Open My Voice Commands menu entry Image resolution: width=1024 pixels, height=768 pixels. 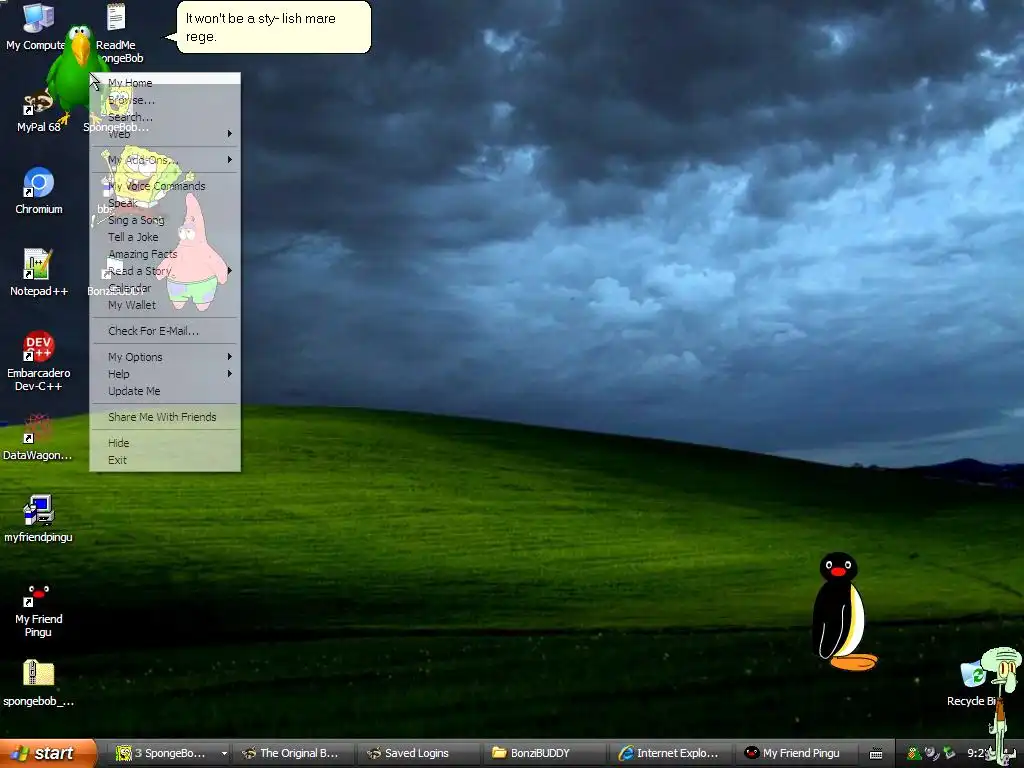pyautogui.click(x=165, y=186)
